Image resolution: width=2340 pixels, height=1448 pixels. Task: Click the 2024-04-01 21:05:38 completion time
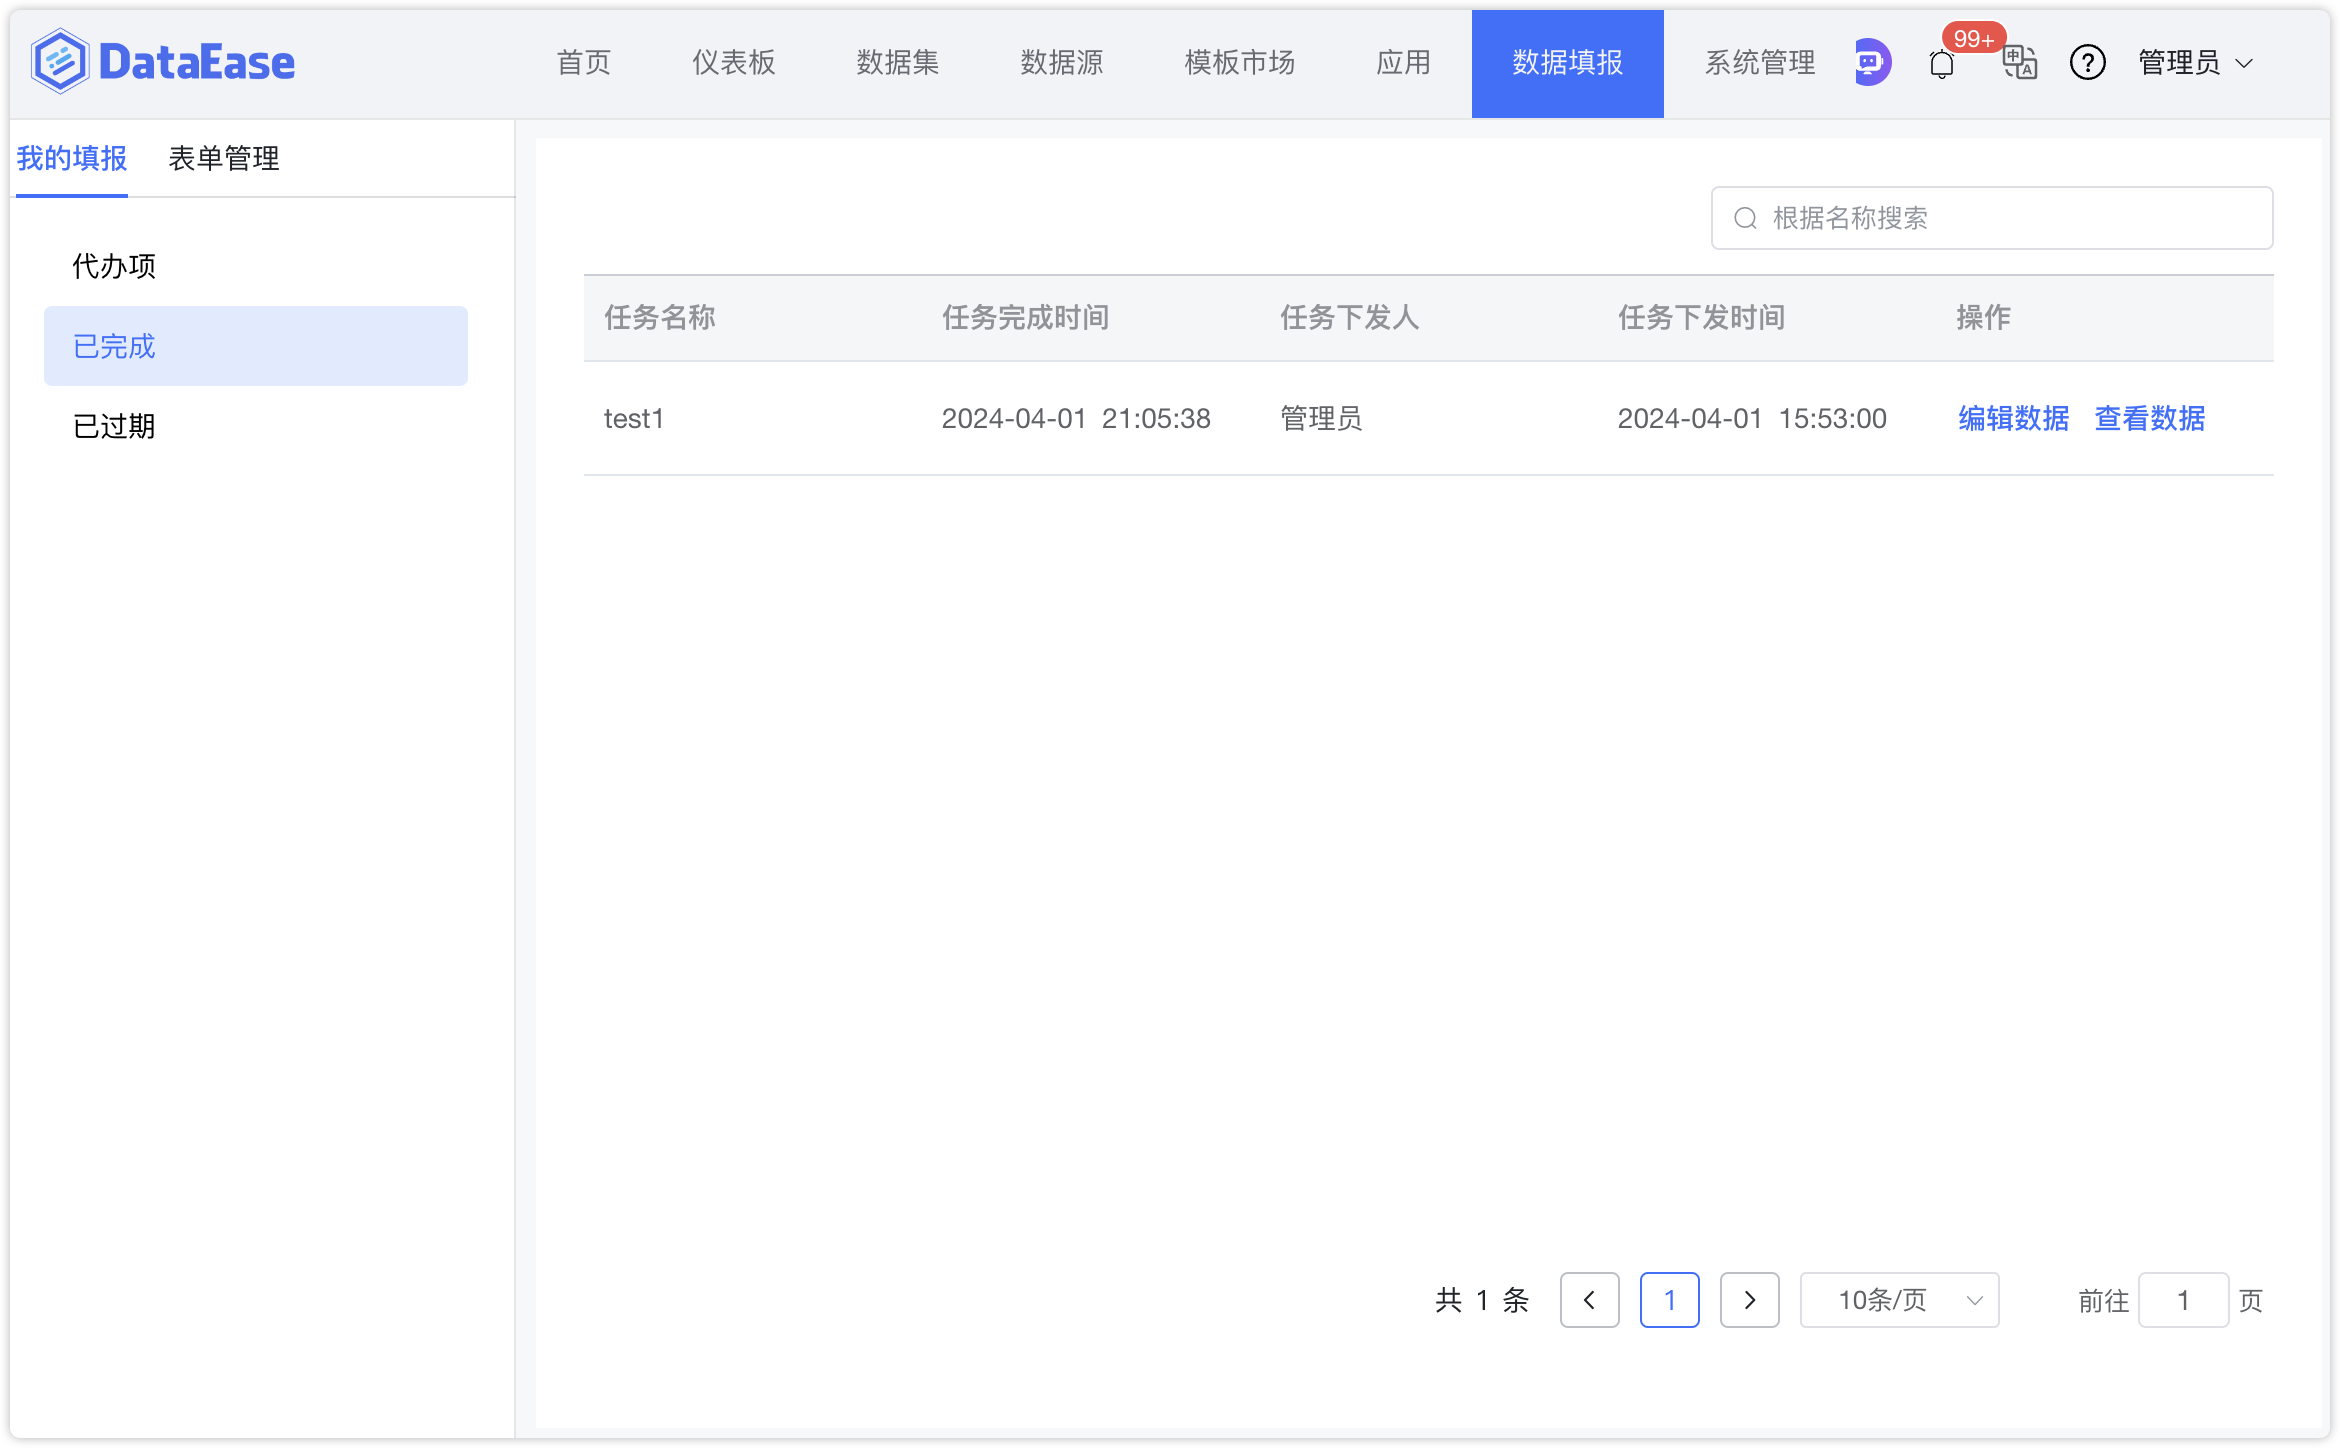tap(1076, 418)
